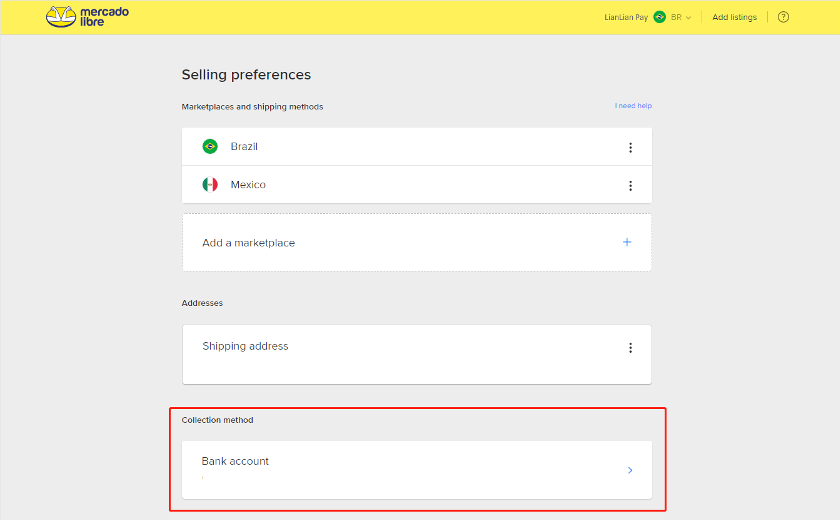The image size is (840, 520).
Task: Open the Shipping address three-dot menu
Action: click(630, 348)
